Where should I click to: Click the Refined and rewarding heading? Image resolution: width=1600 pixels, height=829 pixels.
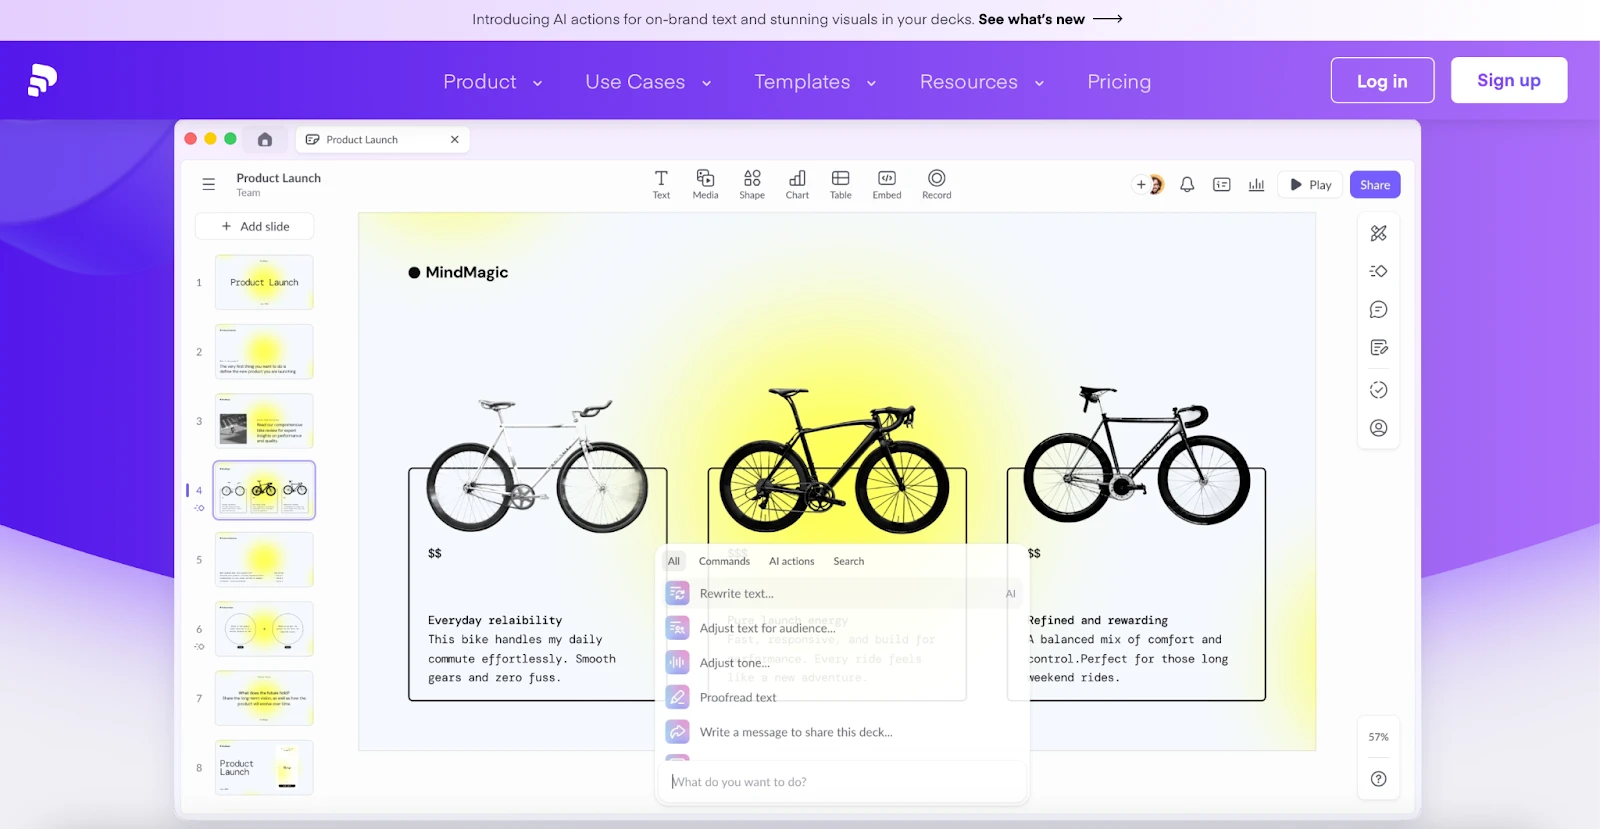click(1098, 620)
